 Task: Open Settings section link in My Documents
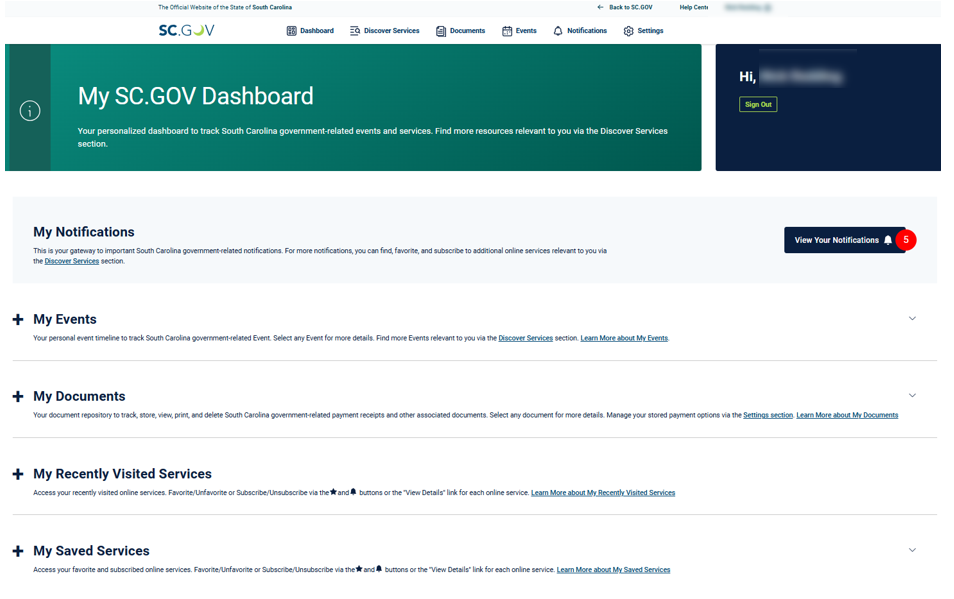(x=768, y=415)
